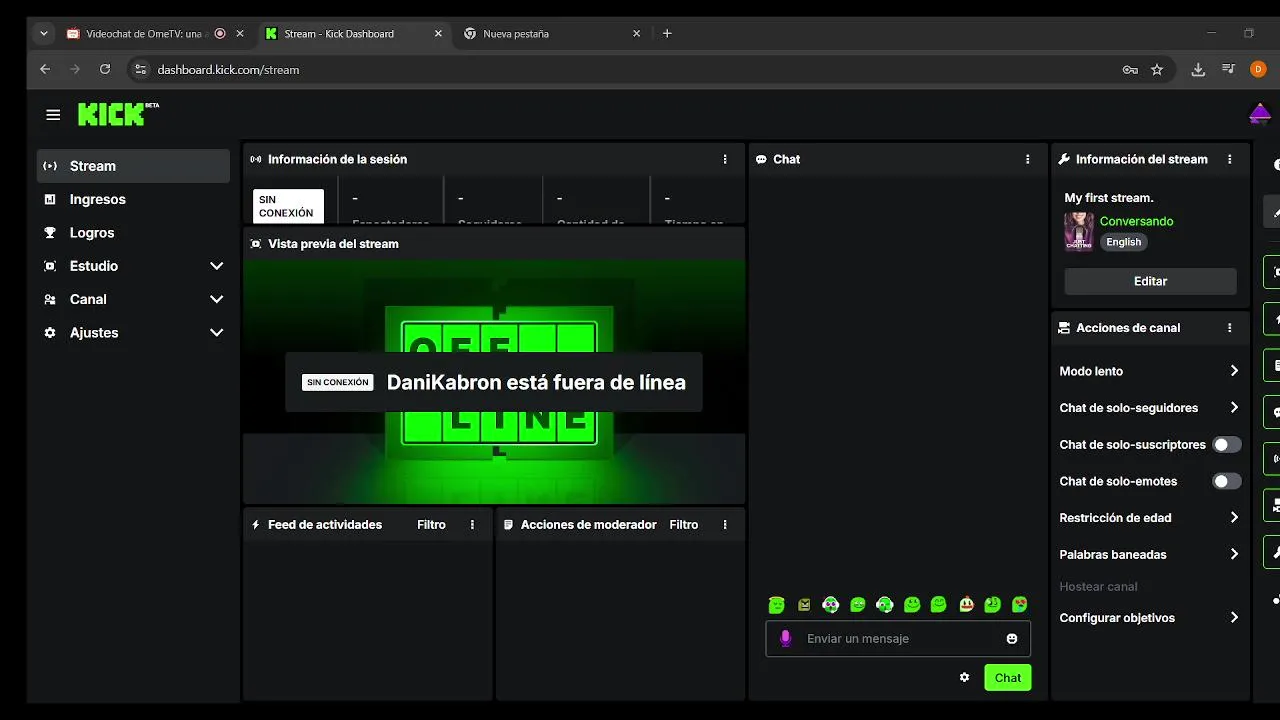
Task: Open Información del stream three-dot menu
Action: (x=1230, y=159)
